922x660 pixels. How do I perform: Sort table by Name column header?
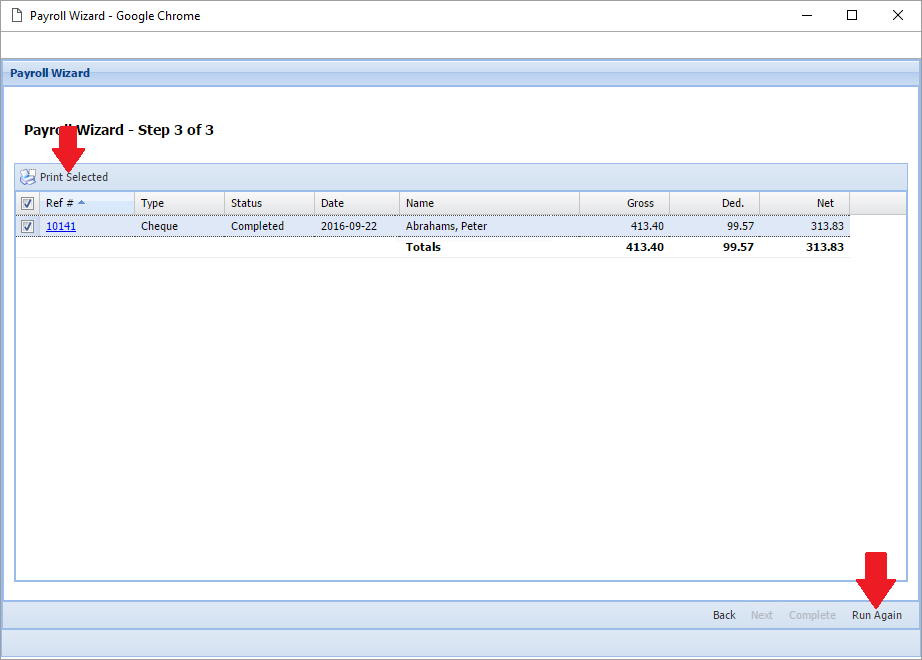pos(489,203)
